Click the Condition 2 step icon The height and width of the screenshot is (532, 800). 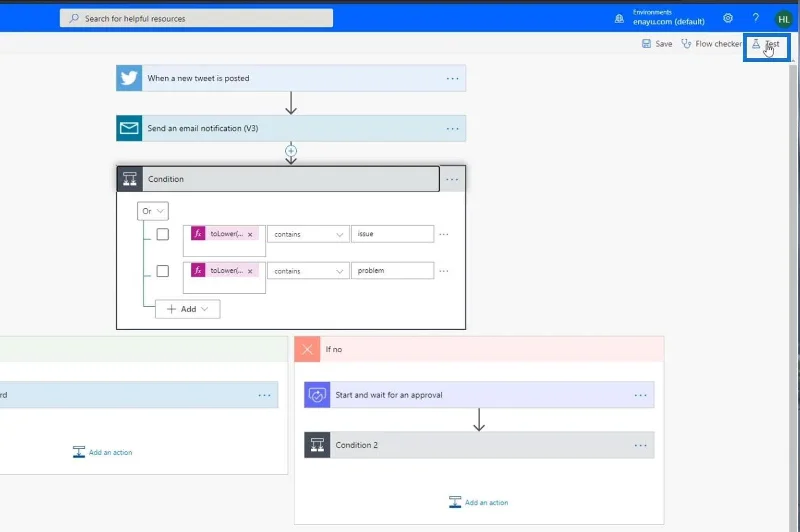tap(317, 445)
